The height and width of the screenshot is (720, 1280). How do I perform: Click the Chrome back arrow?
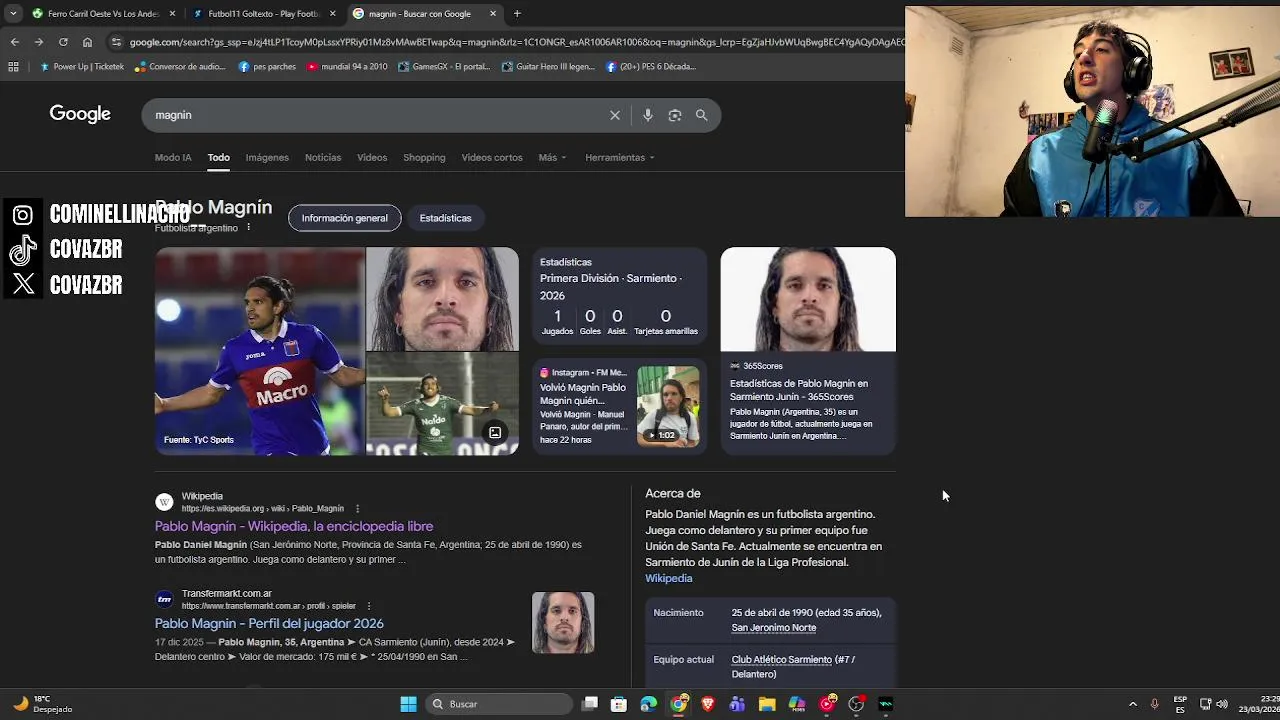click(14, 42)
